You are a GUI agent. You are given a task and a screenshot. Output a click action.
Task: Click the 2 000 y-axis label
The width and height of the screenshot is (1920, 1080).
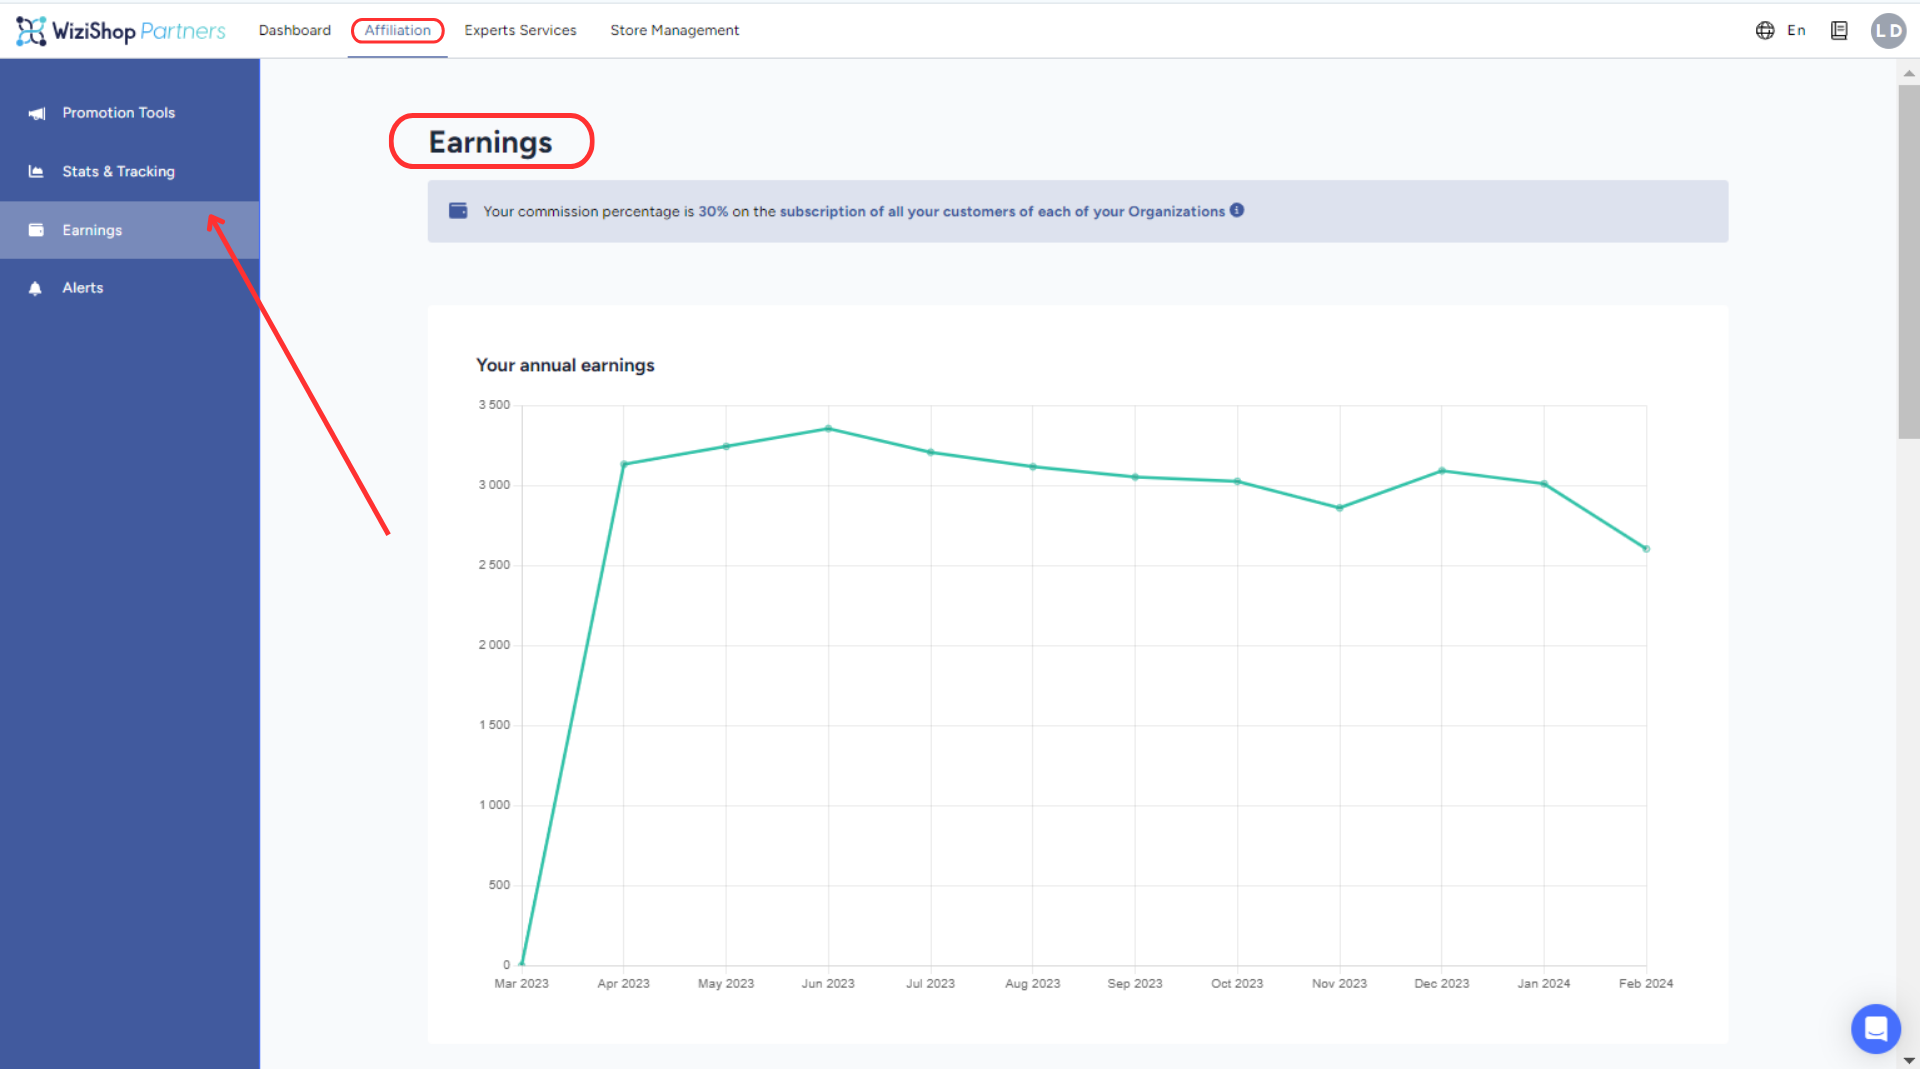coord(494,645)
